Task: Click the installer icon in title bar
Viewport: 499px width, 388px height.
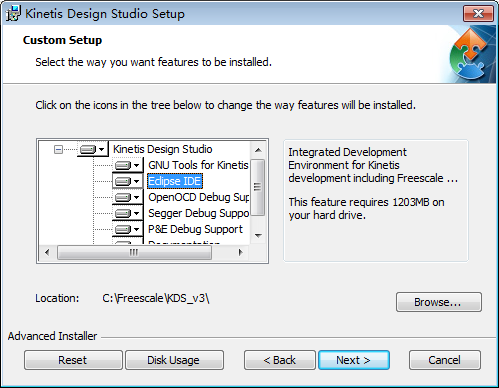Action: point(13,13)
